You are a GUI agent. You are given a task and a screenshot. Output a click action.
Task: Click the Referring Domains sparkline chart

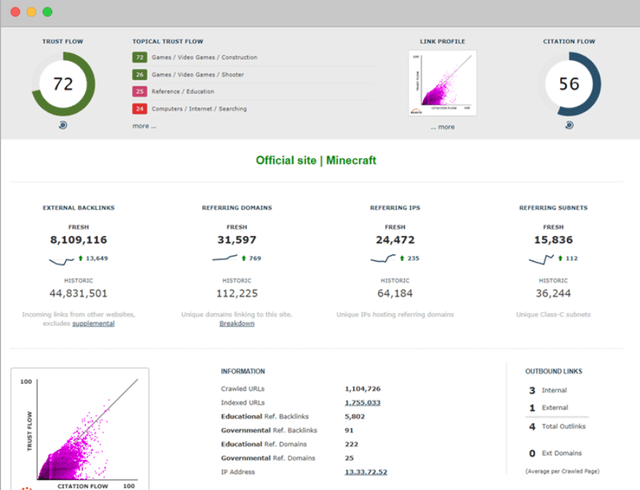(x=224, y=258)
